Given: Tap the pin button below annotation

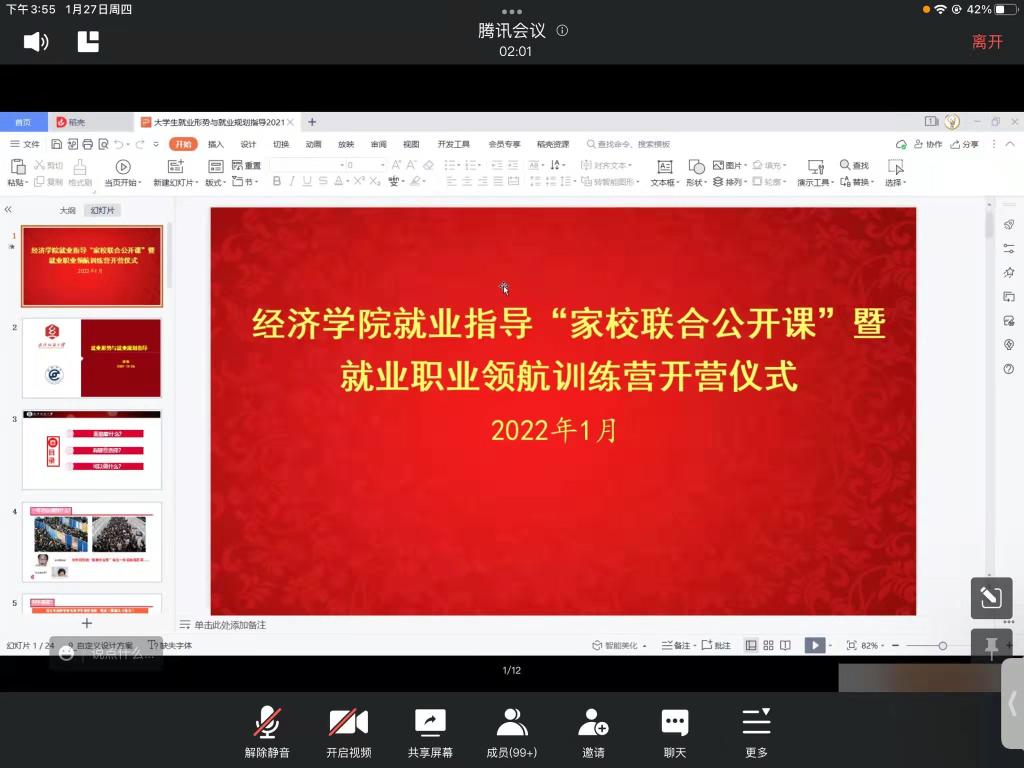Looking at the screenshot, I should point(991,647).
